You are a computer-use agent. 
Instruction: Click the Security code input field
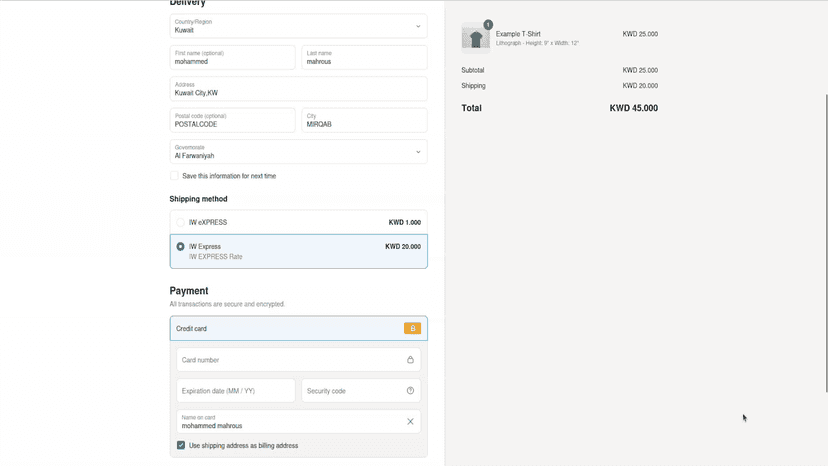point(361,391)
